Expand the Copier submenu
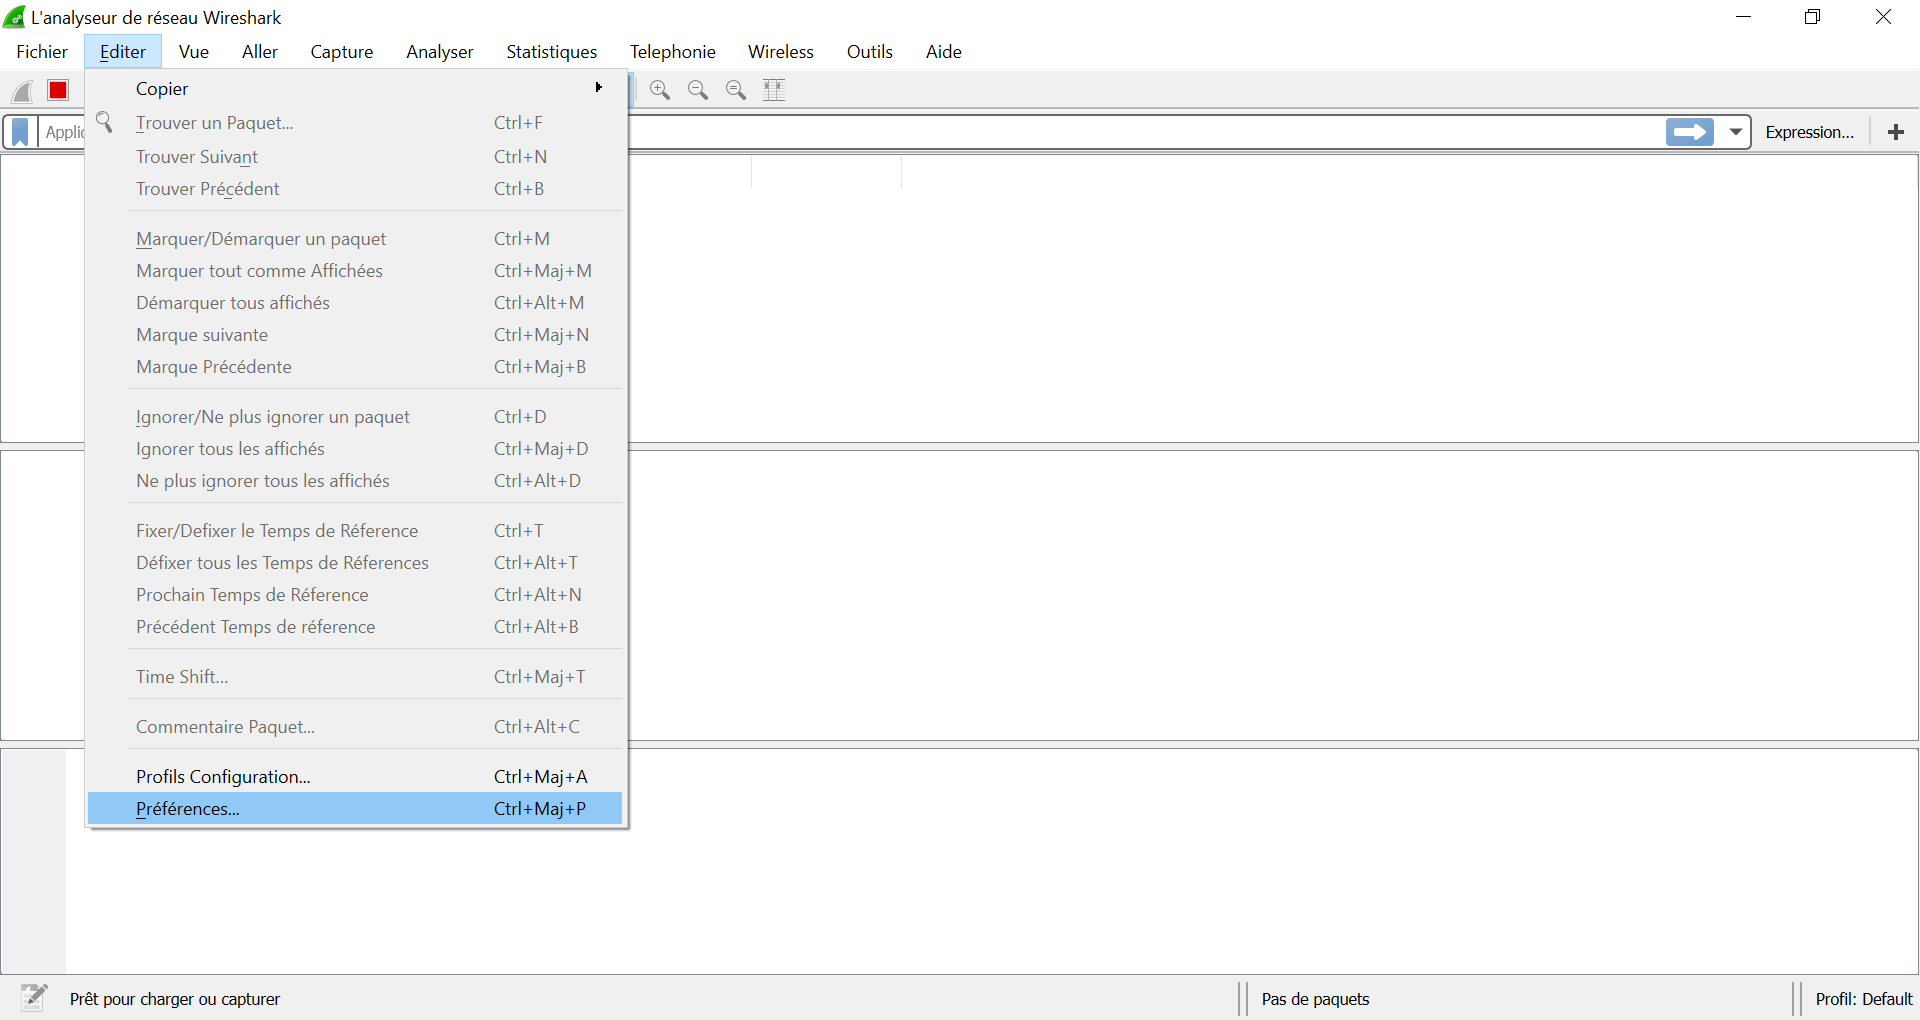 [x=355, y=88]
